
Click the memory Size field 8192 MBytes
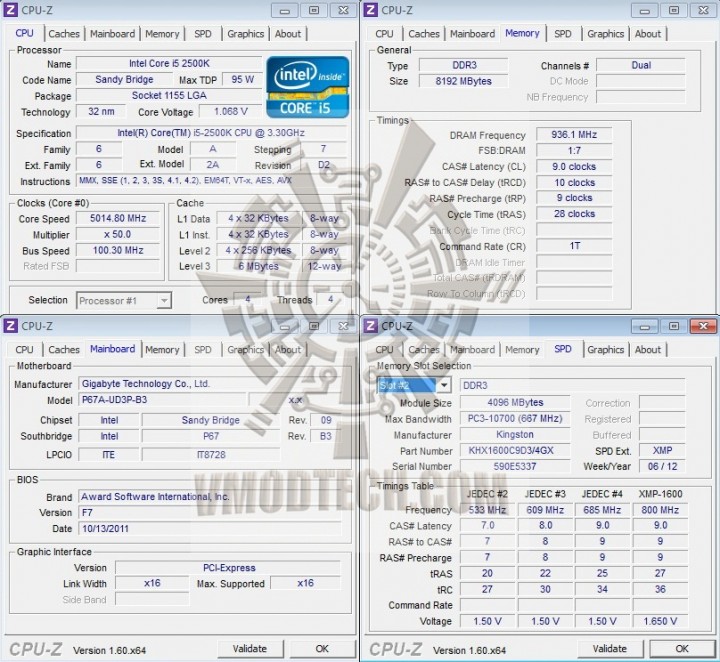pos(463,81)
